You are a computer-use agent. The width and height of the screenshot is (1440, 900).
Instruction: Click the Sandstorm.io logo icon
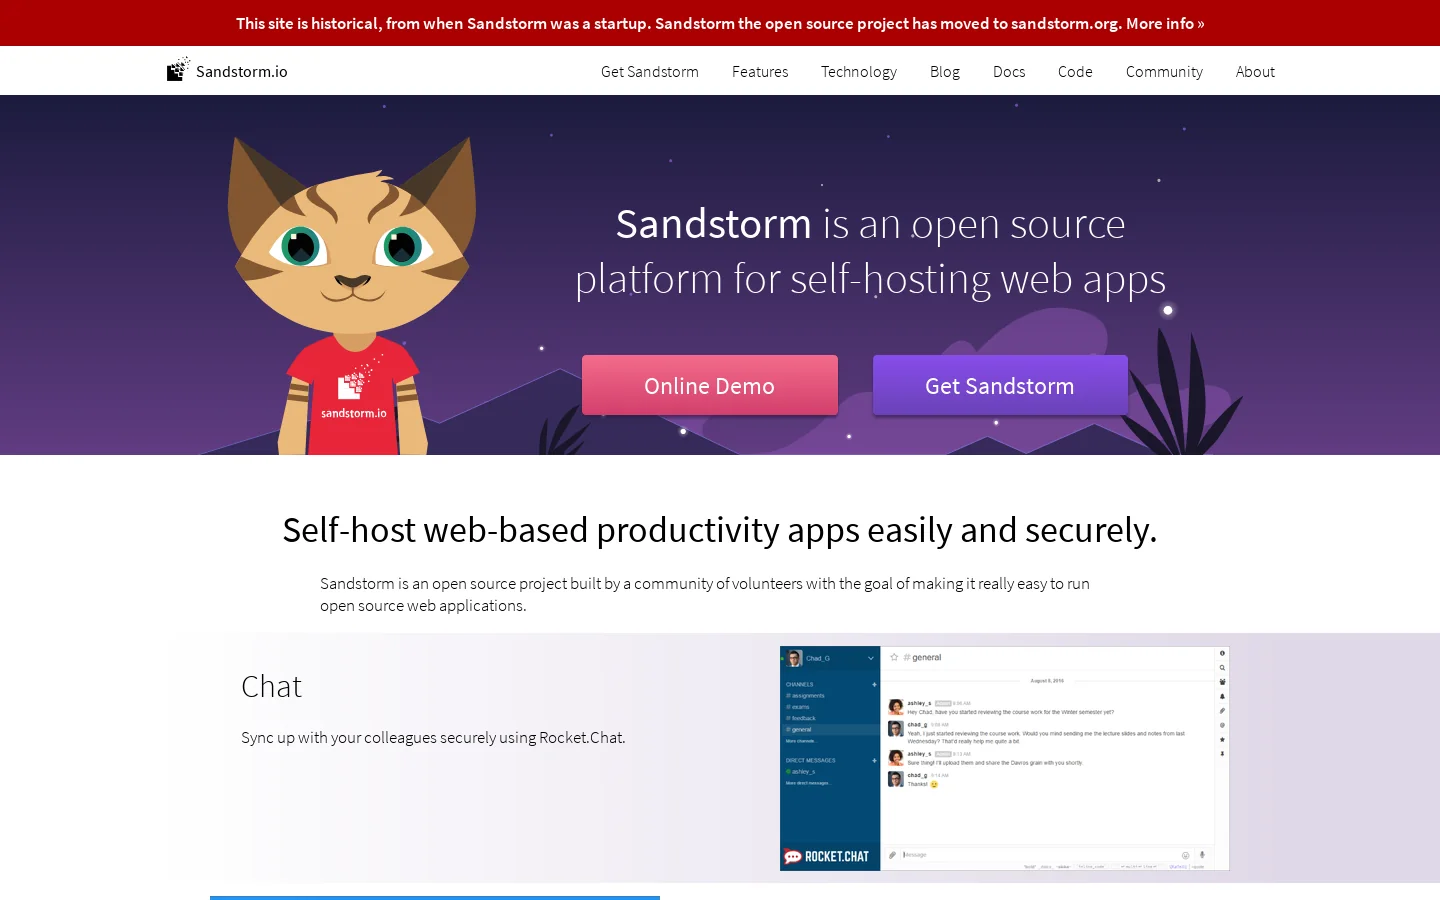(x=178, y=69)
